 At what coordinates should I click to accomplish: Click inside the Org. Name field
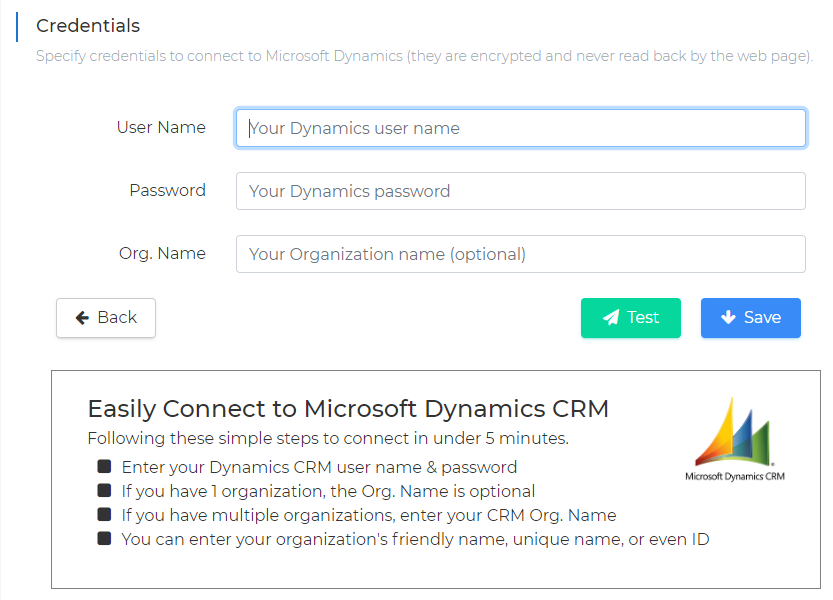point(520,254)
